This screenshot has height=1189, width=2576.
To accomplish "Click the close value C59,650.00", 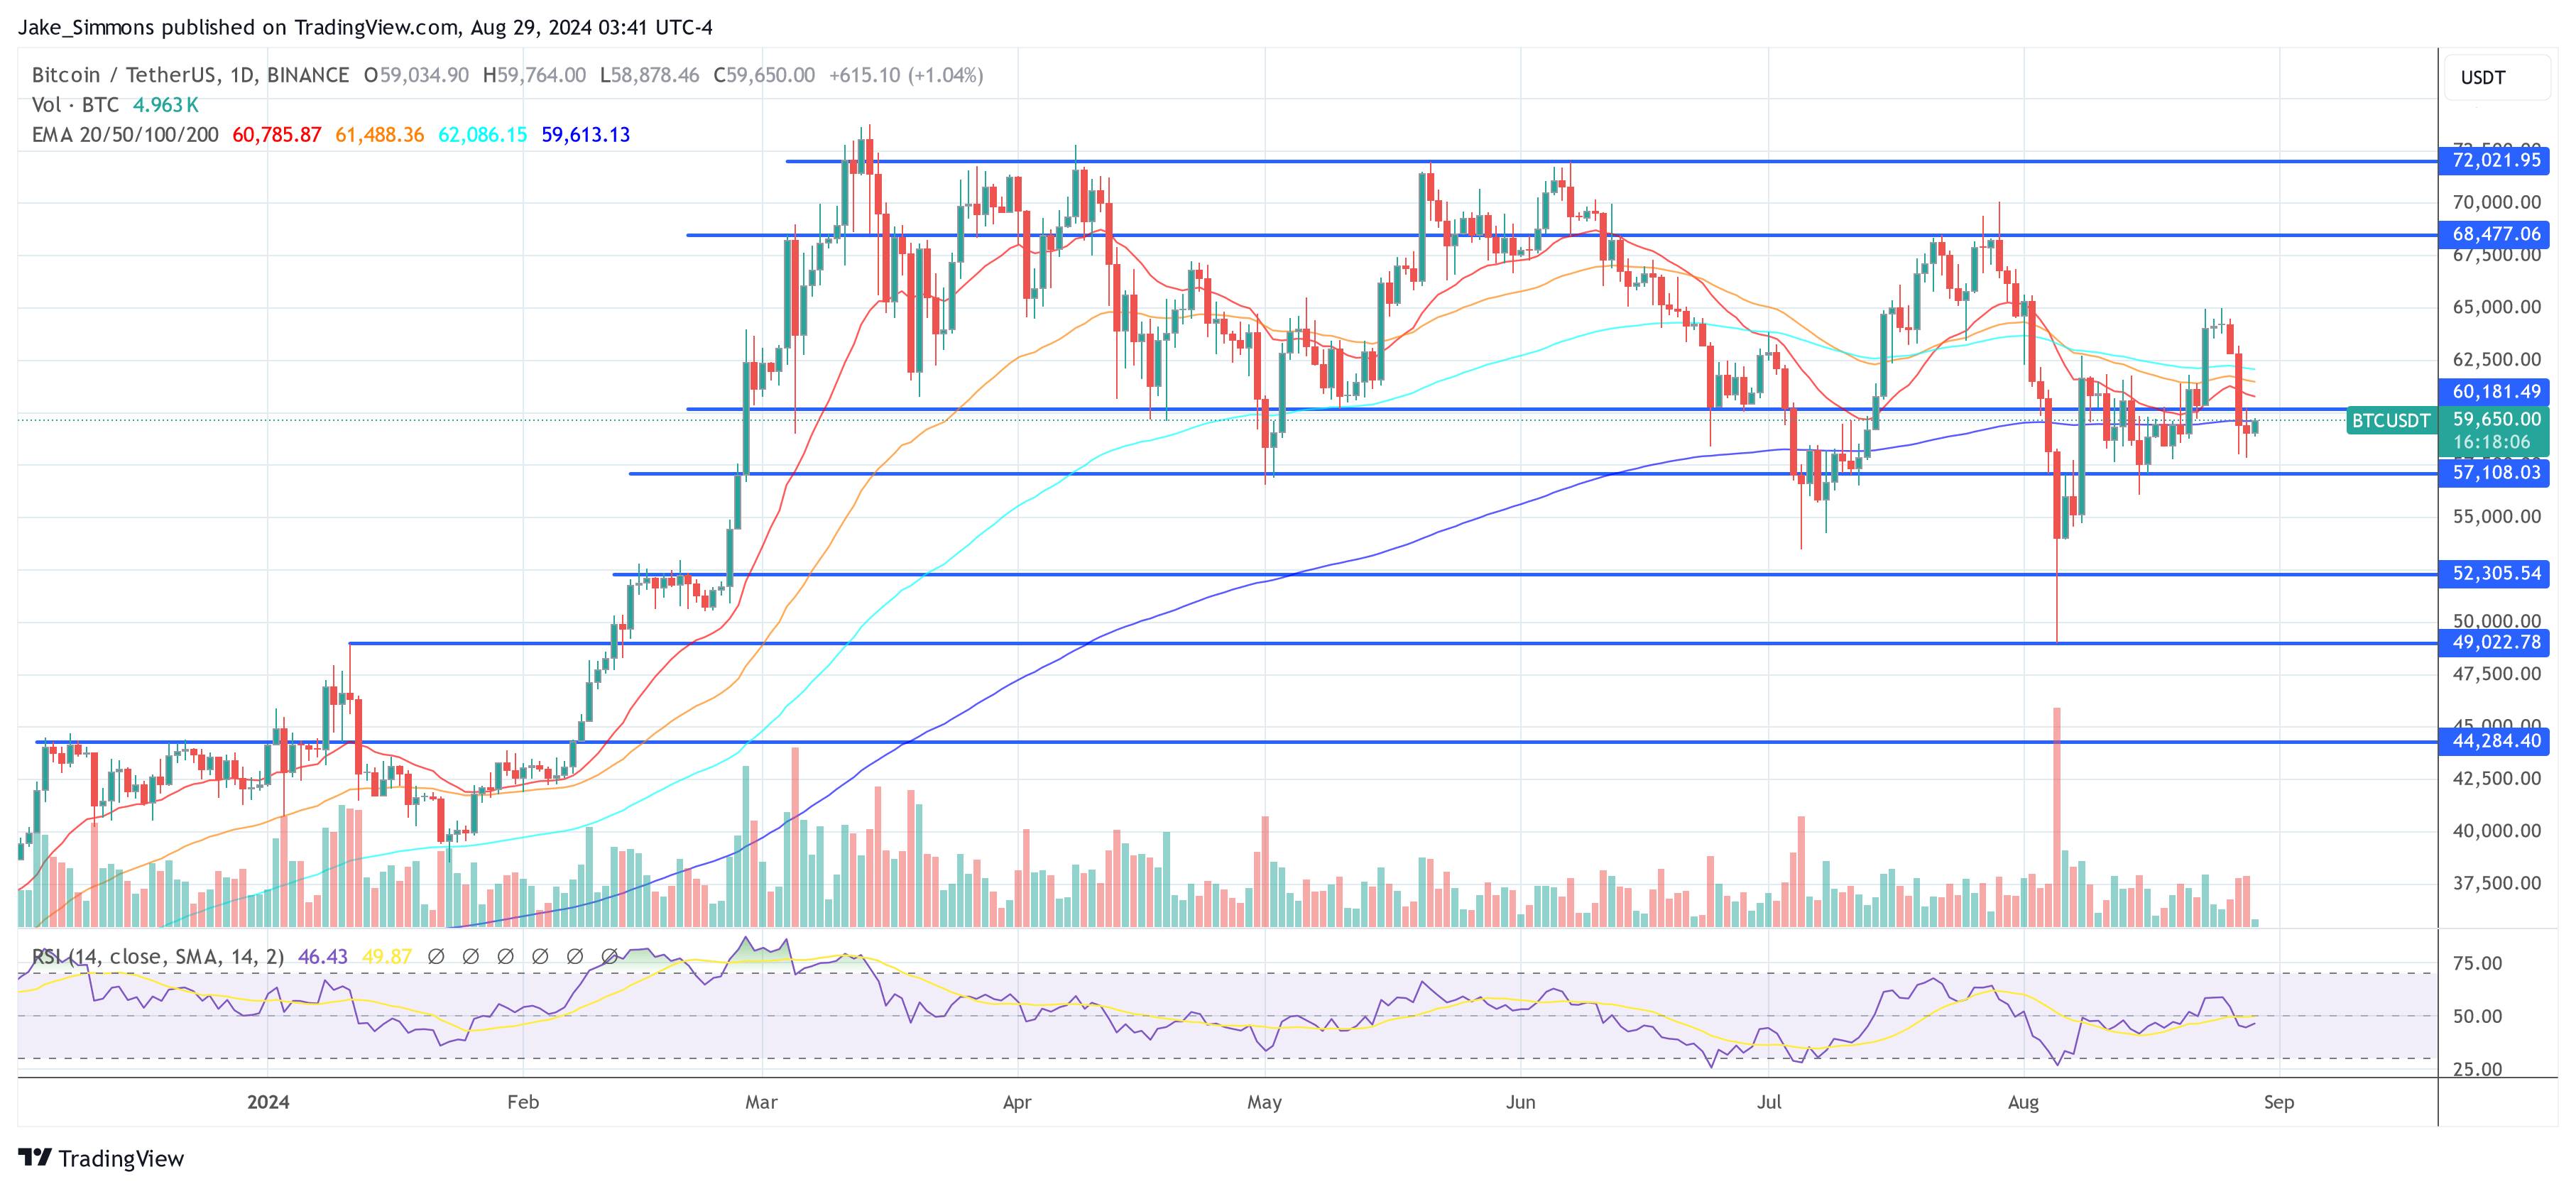I will point(764,75).
